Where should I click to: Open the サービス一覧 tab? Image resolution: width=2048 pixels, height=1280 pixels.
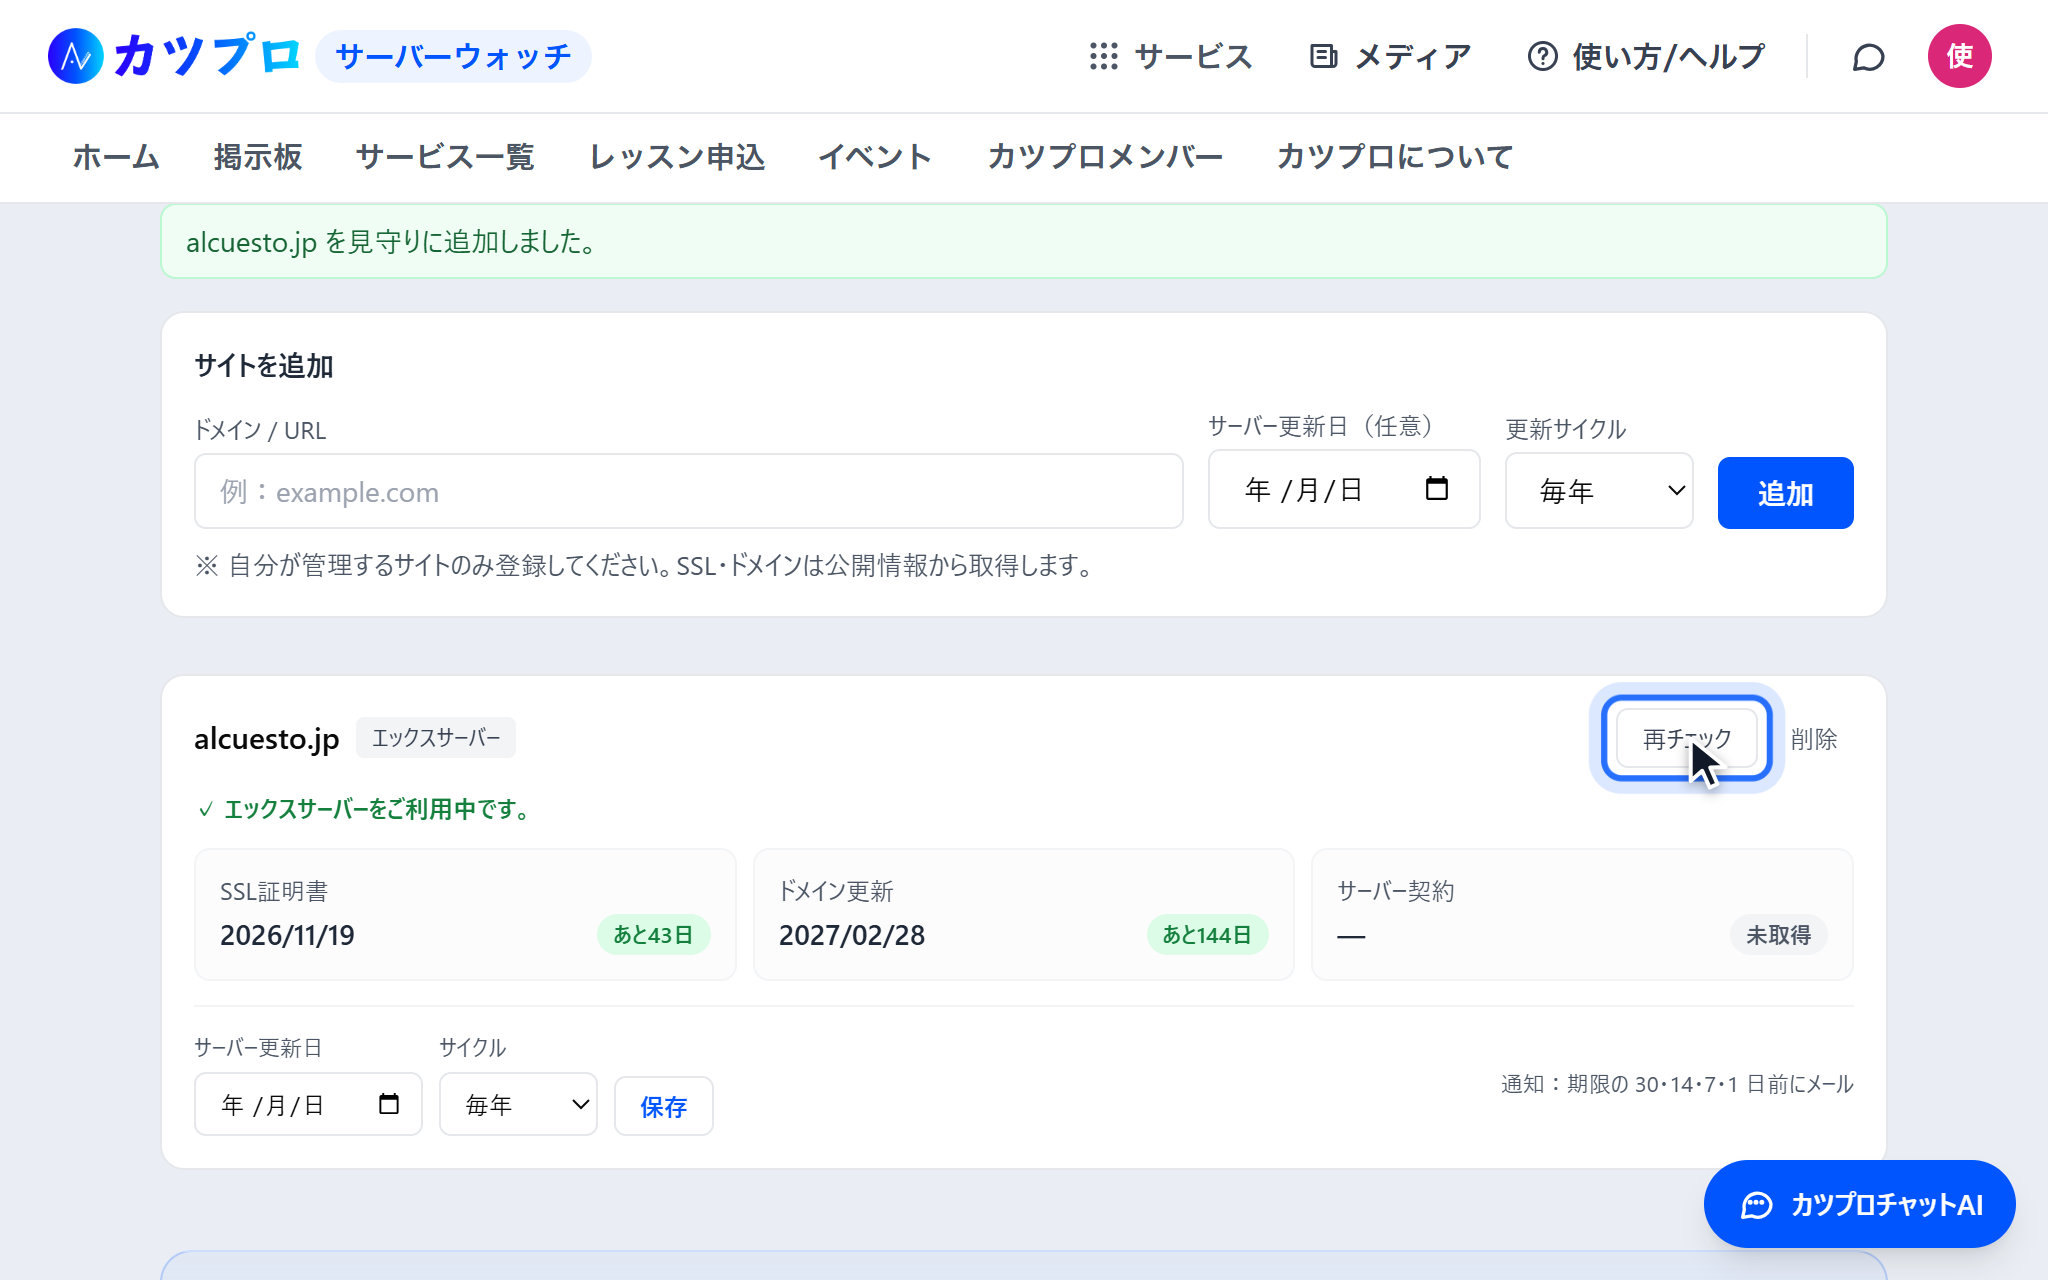445,157
